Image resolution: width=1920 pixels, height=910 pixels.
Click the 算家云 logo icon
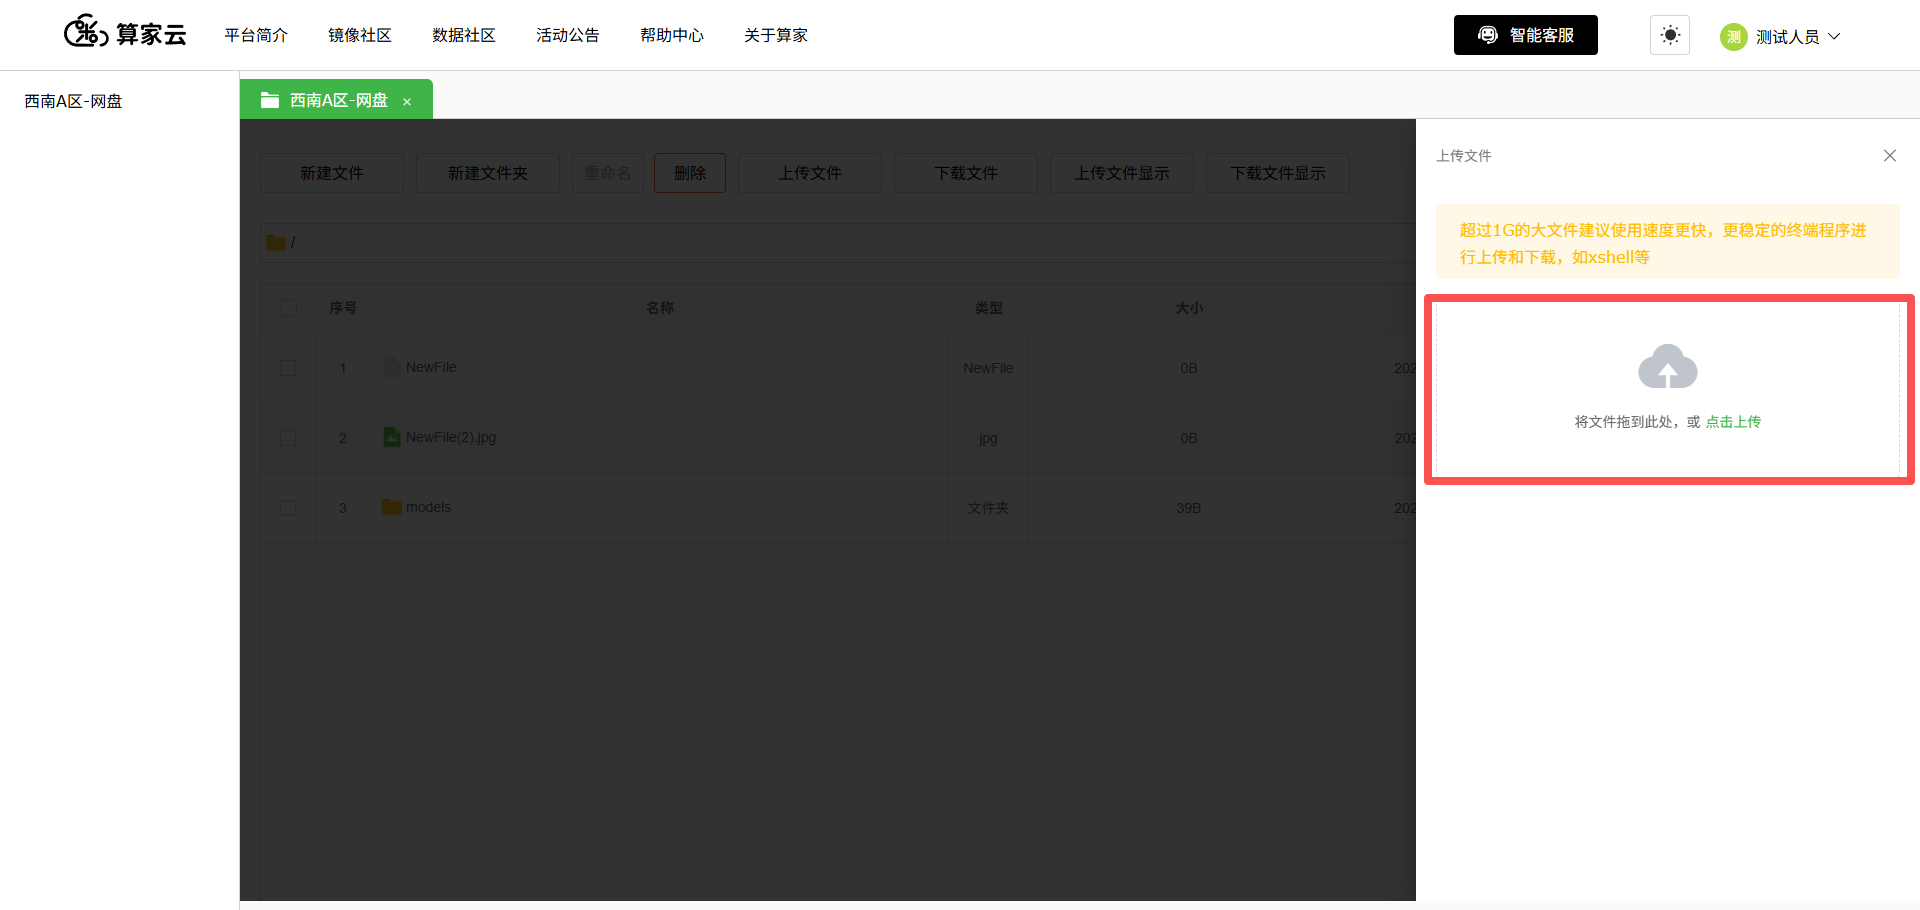point(86,32)
